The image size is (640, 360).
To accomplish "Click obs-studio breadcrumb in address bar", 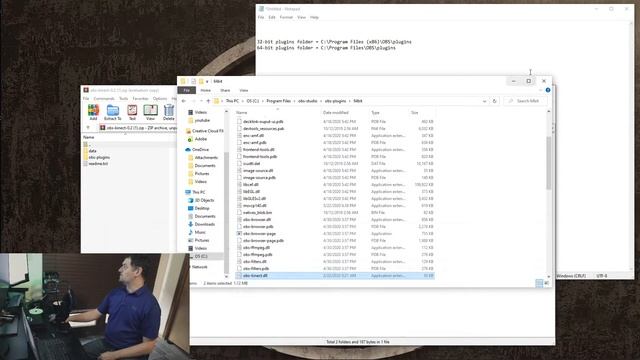I will click(x=308, y=101).
